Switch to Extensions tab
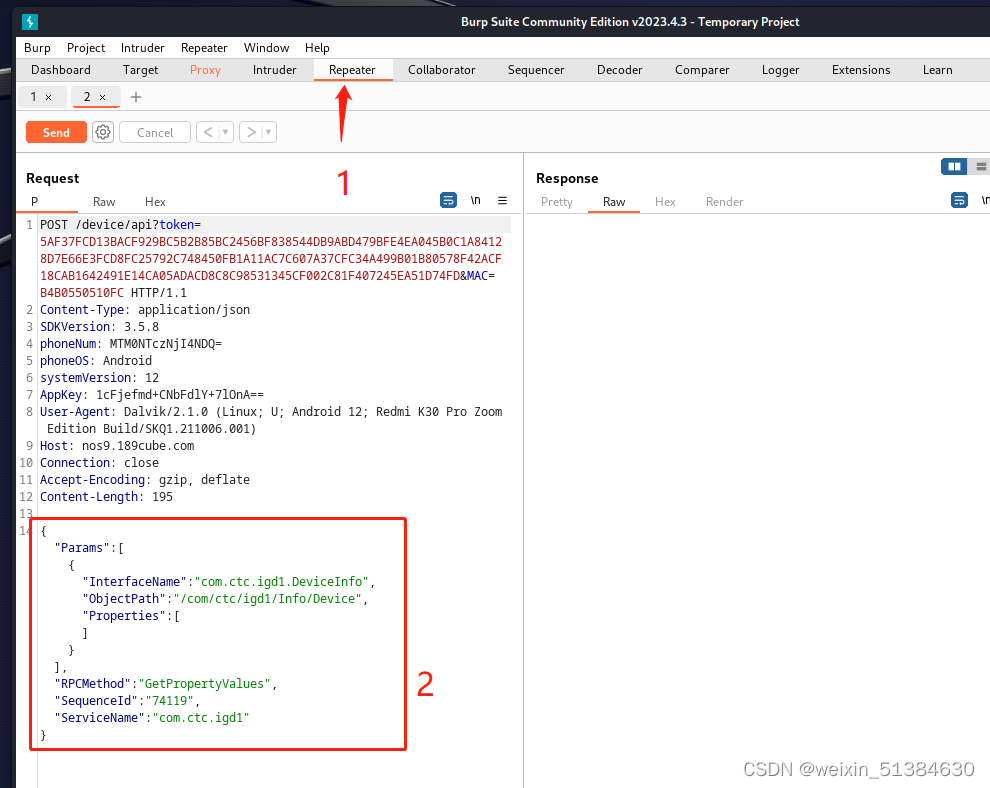The image size is (990, 788). pyautogui.click(x=861, y=69)
